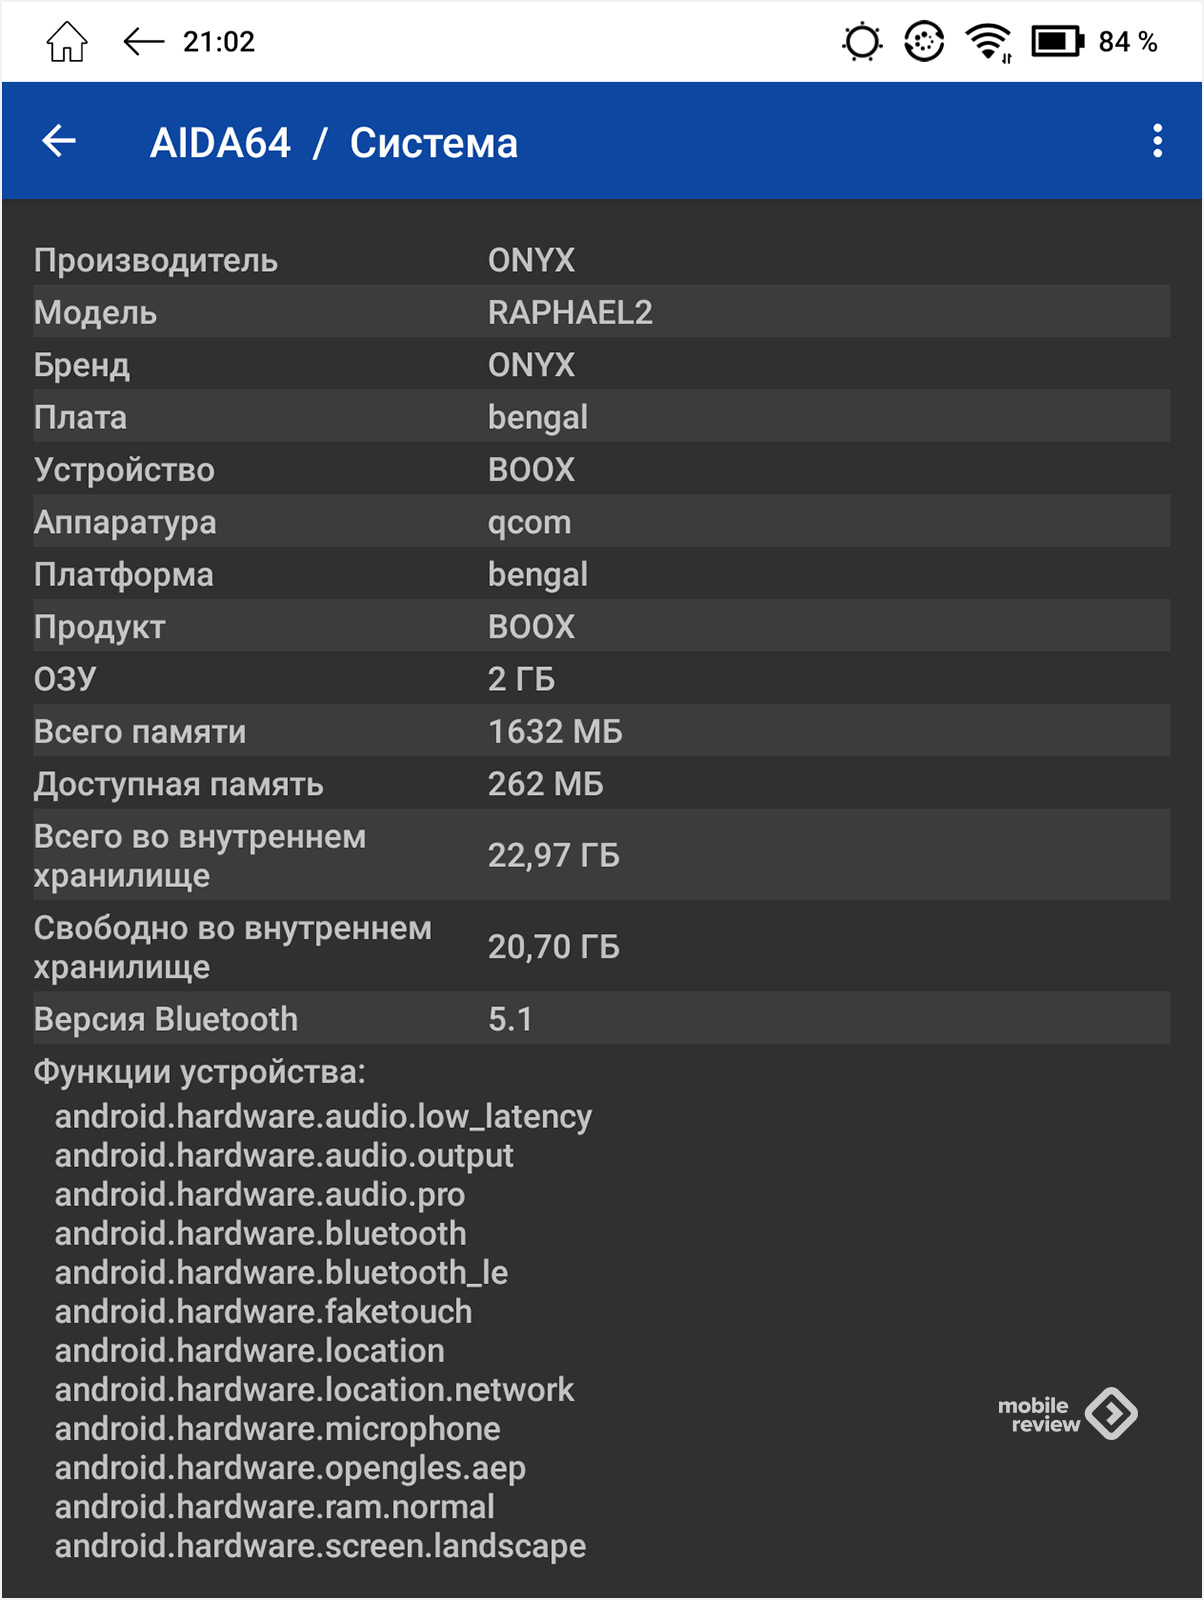The width and height of the screenshot is (1204, 1600).
Task: Tap the brightness sun icon
Action: click(x=862, y=42)
